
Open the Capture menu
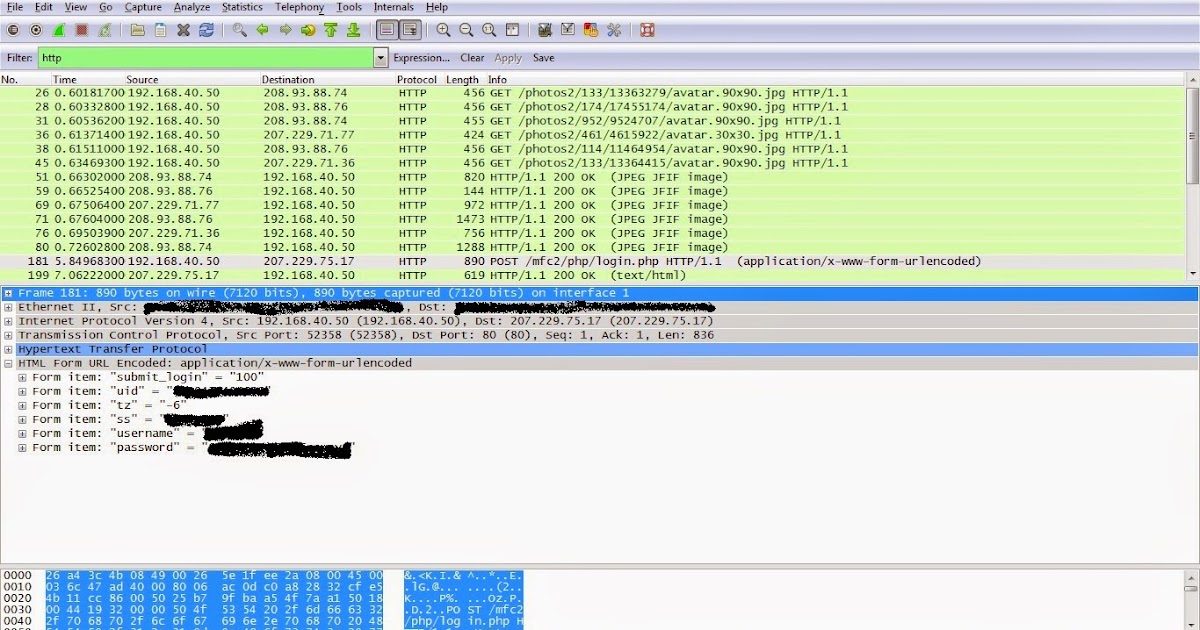coord(143,7)
